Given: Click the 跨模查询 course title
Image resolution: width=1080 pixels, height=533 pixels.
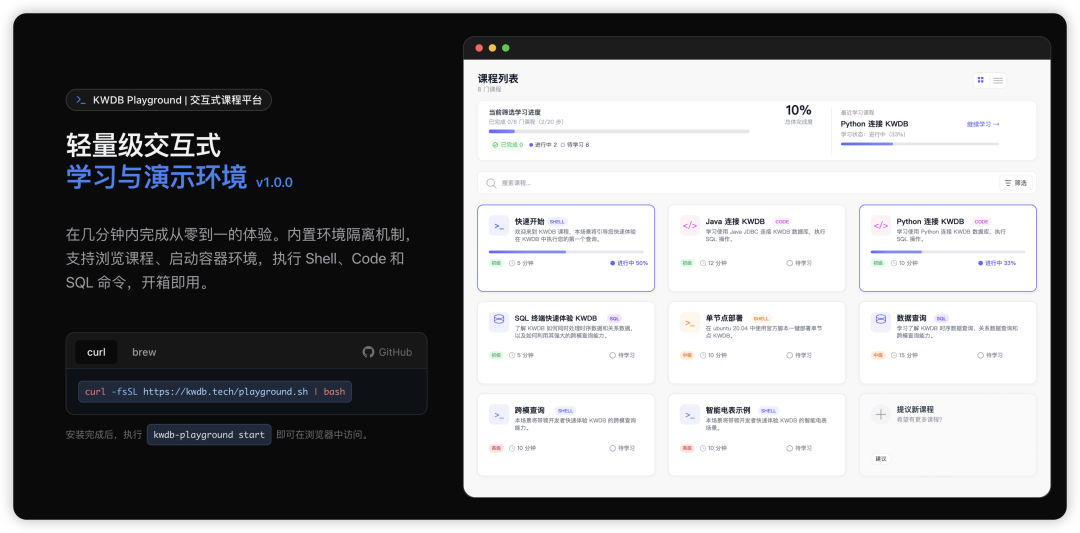Looking at the screenshot, I should pyautogui.click(x=530, y=410).
